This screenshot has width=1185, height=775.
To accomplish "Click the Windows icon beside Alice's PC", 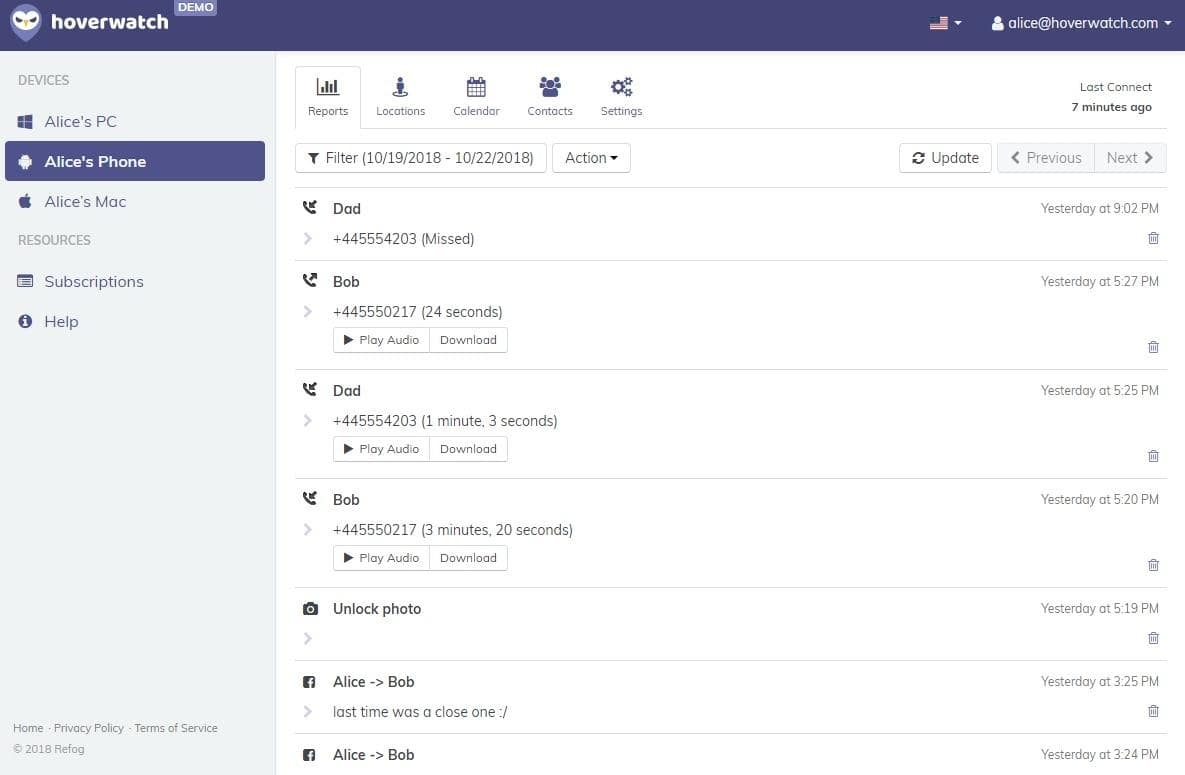I will [x=25, y=122].
